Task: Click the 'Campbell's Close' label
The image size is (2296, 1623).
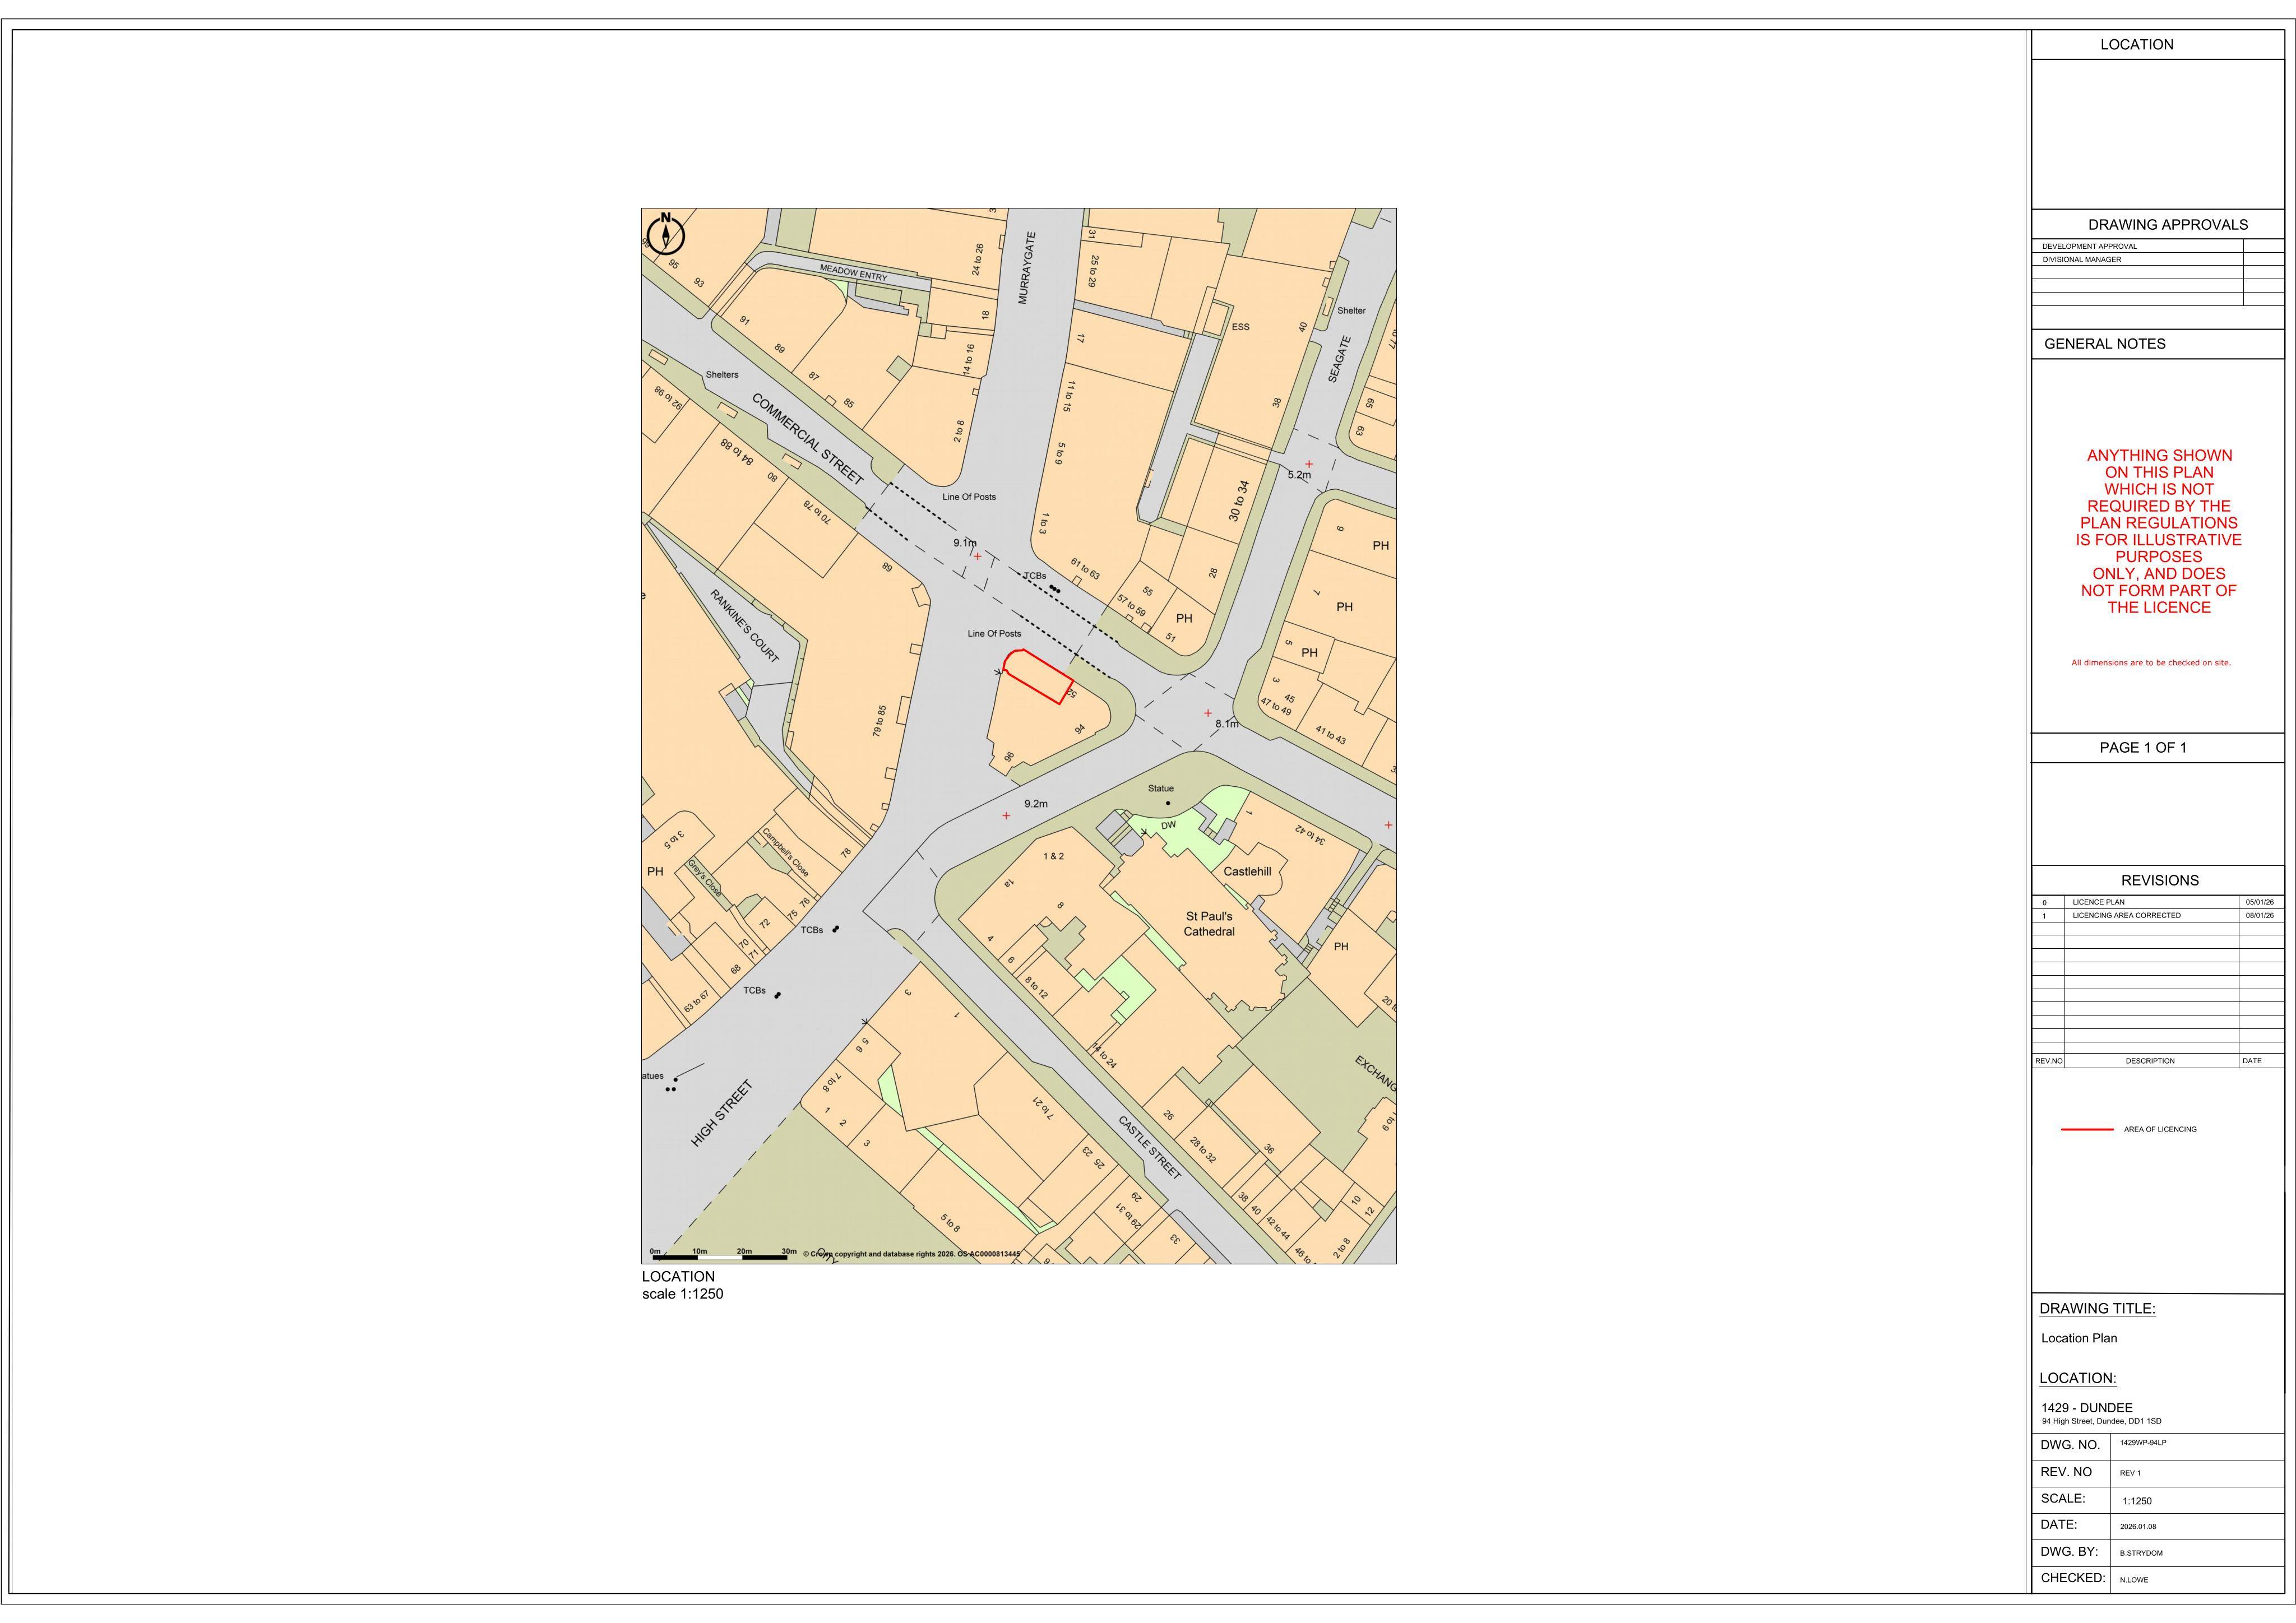Action: click(786, 852)
